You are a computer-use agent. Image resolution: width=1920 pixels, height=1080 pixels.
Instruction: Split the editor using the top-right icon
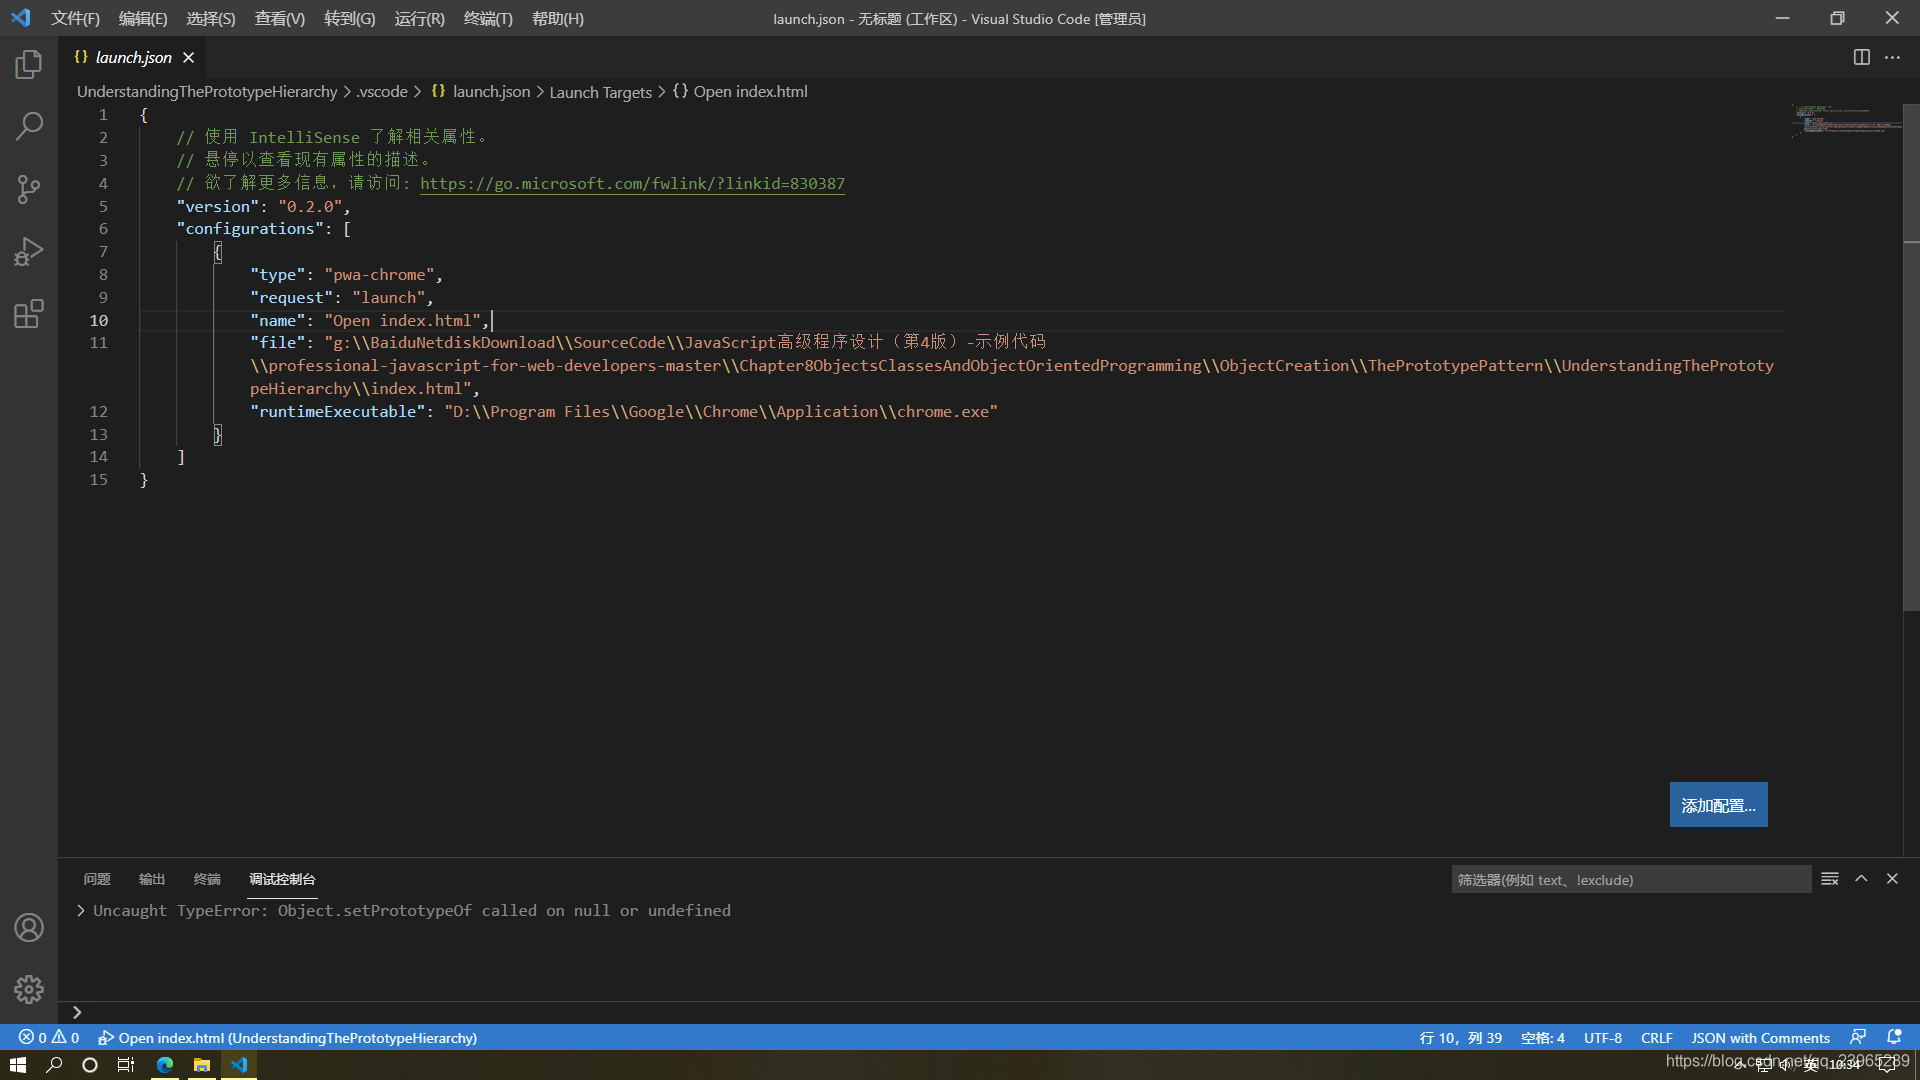(1862, 57)
